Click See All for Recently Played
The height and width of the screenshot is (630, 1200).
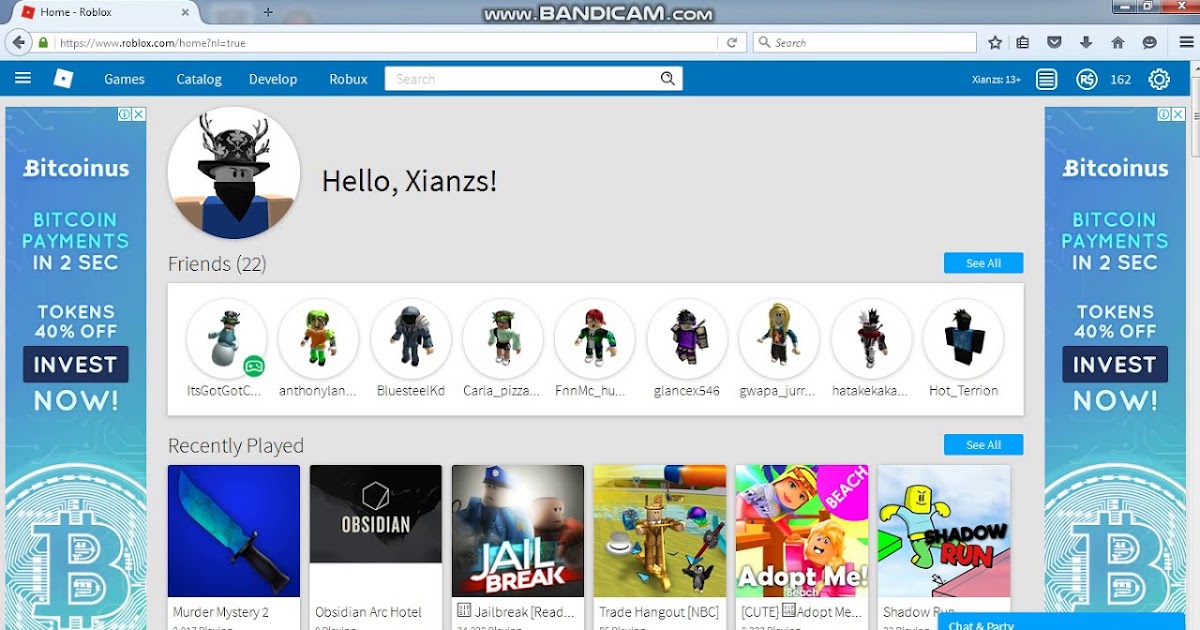(983, 445)
